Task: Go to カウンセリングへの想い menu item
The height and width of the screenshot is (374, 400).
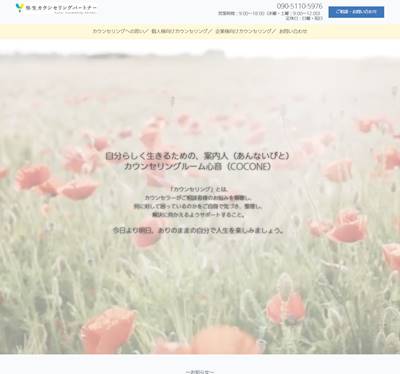Action: [x=120, y=31]
